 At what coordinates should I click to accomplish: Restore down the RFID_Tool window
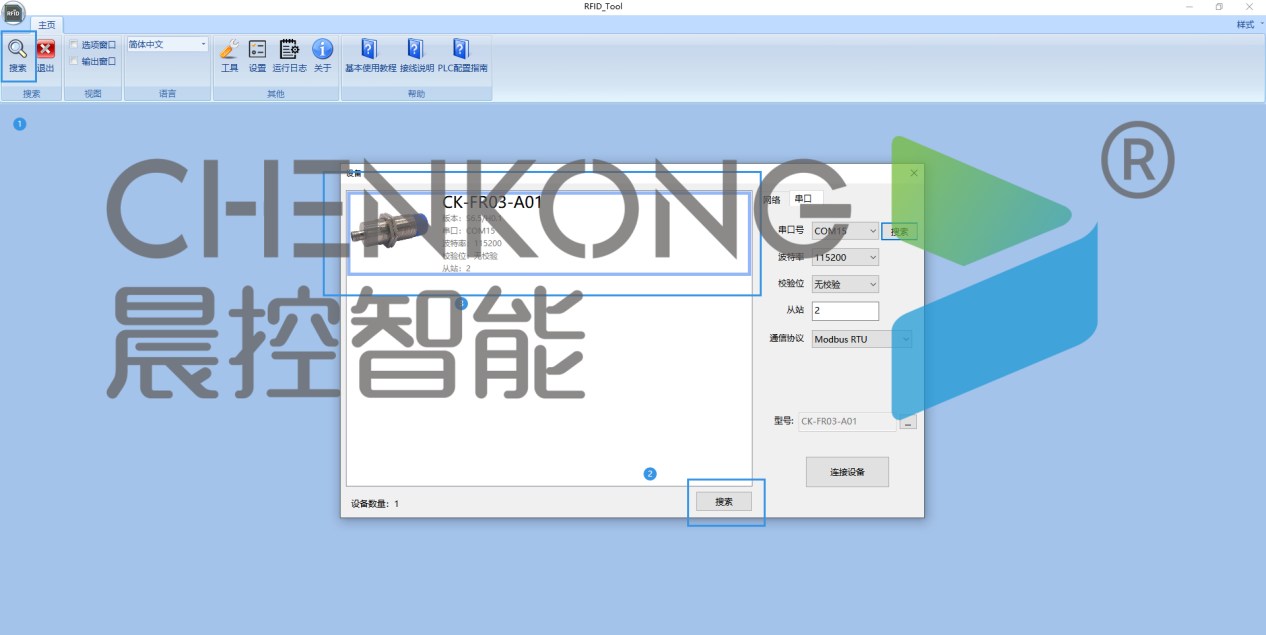point(1219,7)
